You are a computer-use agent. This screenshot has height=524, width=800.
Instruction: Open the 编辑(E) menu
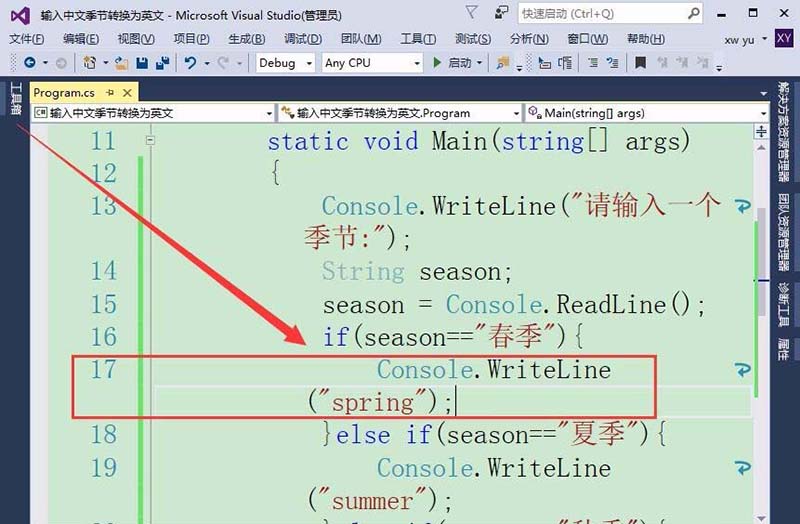coord(81,39)
